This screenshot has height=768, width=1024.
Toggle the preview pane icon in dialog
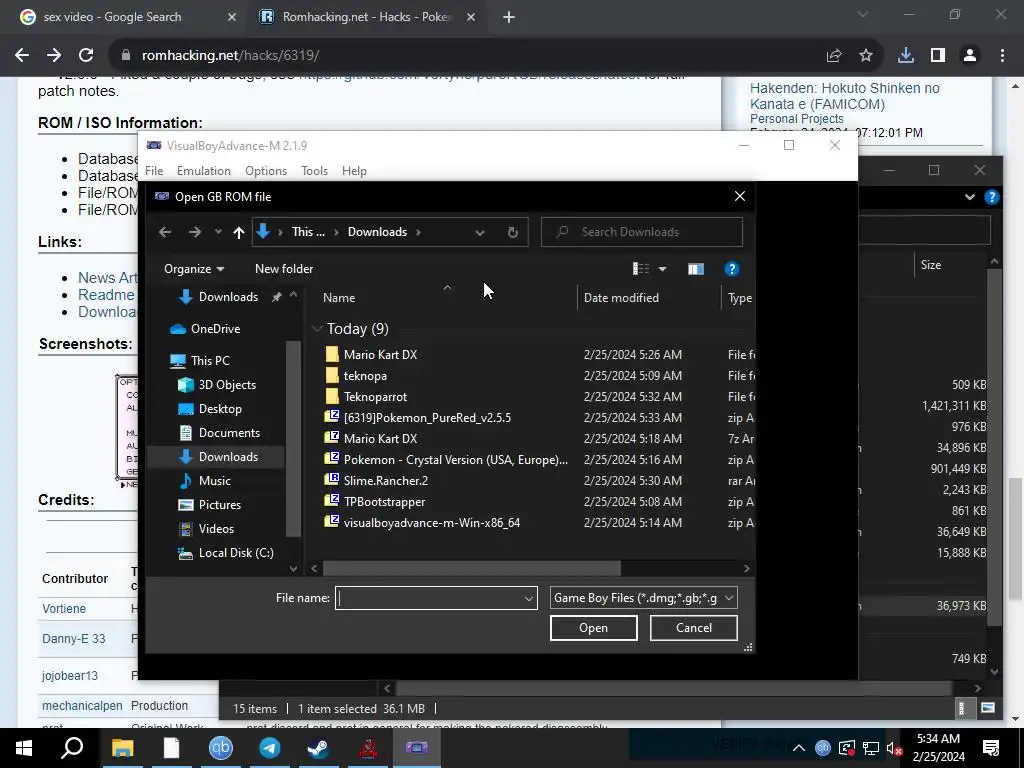click(696, 269)
